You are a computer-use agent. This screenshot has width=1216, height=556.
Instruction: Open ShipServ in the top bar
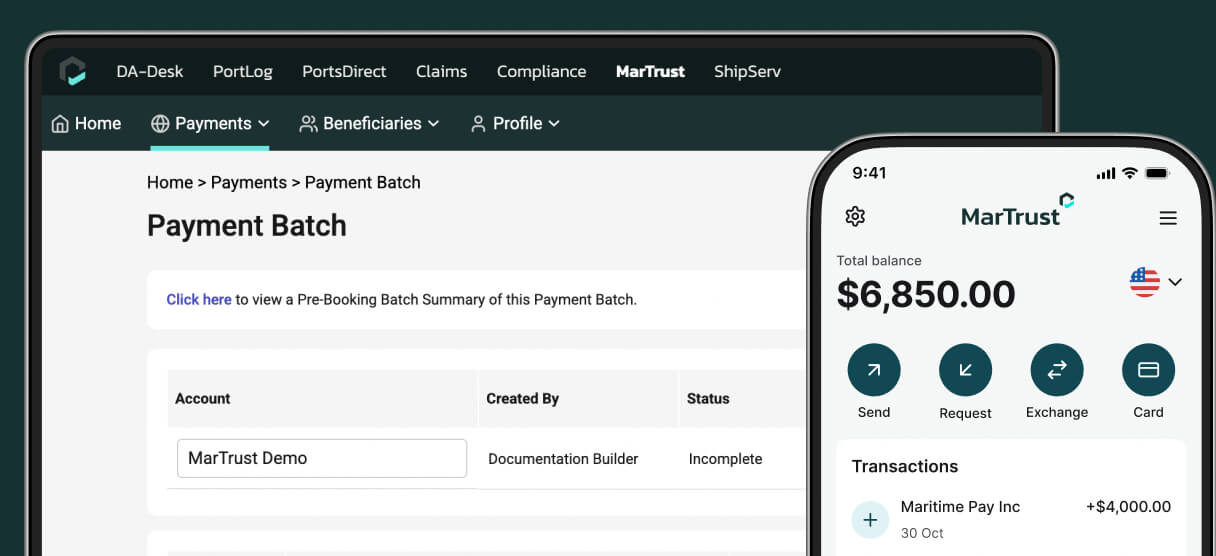[x=747, y=72]
